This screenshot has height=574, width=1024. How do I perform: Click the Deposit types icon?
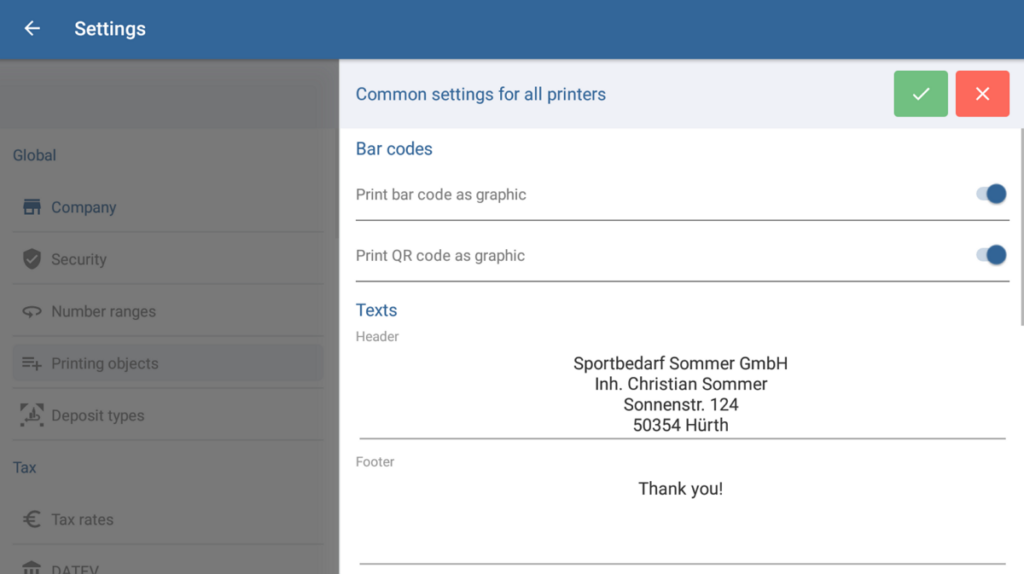tap(32, 415)
